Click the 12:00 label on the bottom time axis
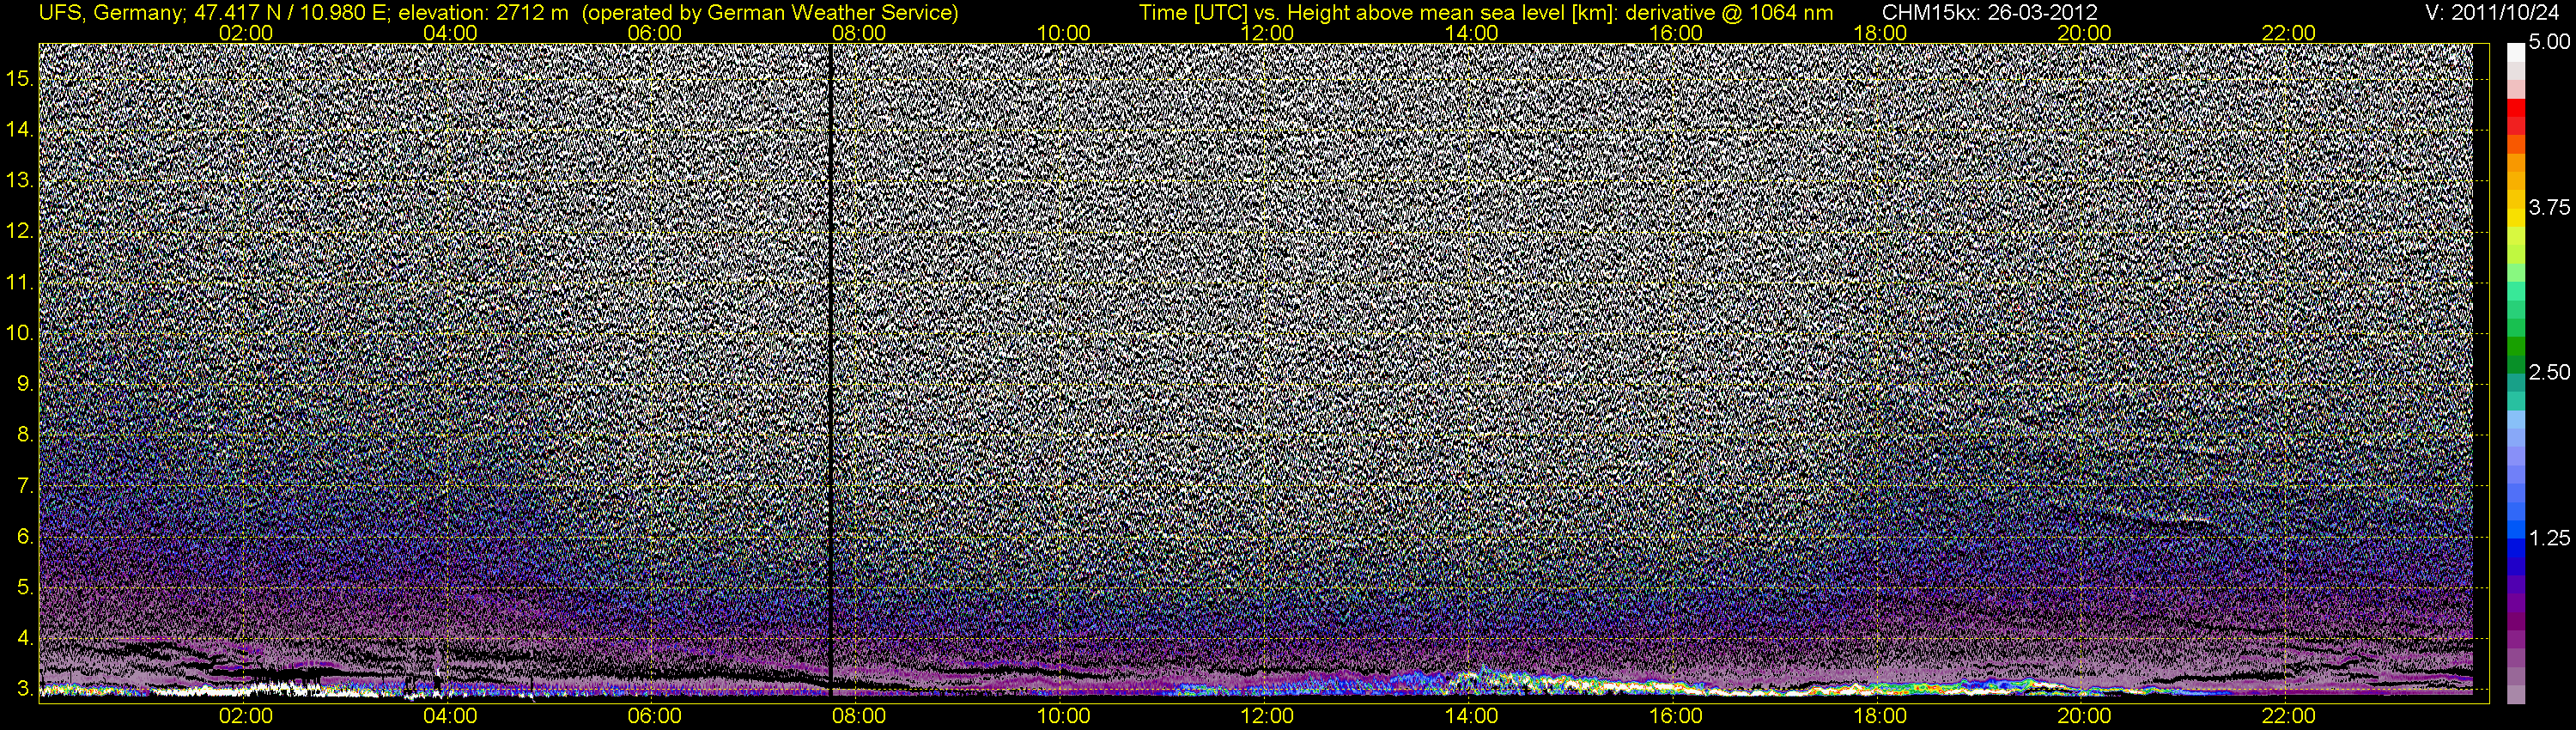This screenshot has height=730, width=2576. click(1267, 716)
